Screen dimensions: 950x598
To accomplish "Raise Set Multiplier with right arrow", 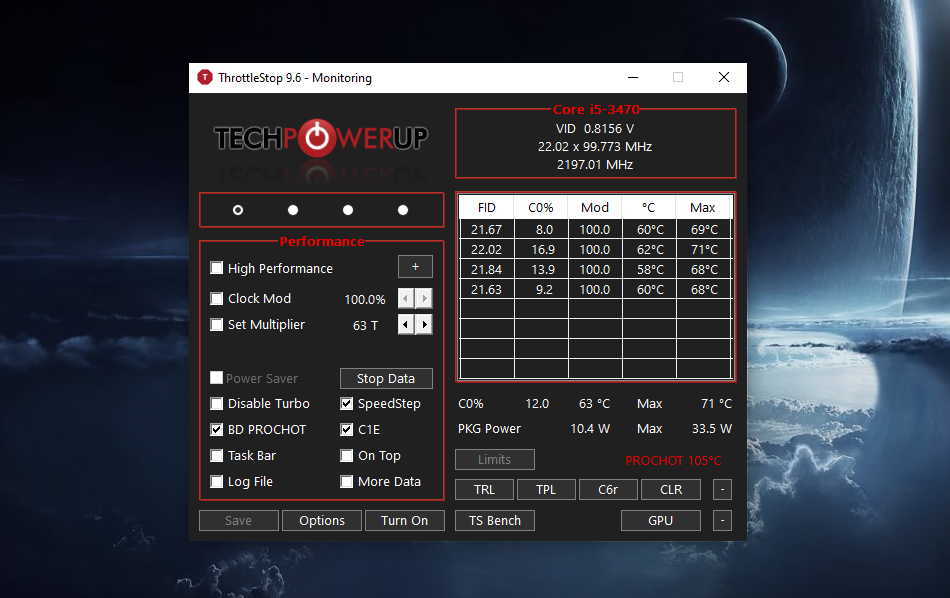I will click(x=424, y=325).
